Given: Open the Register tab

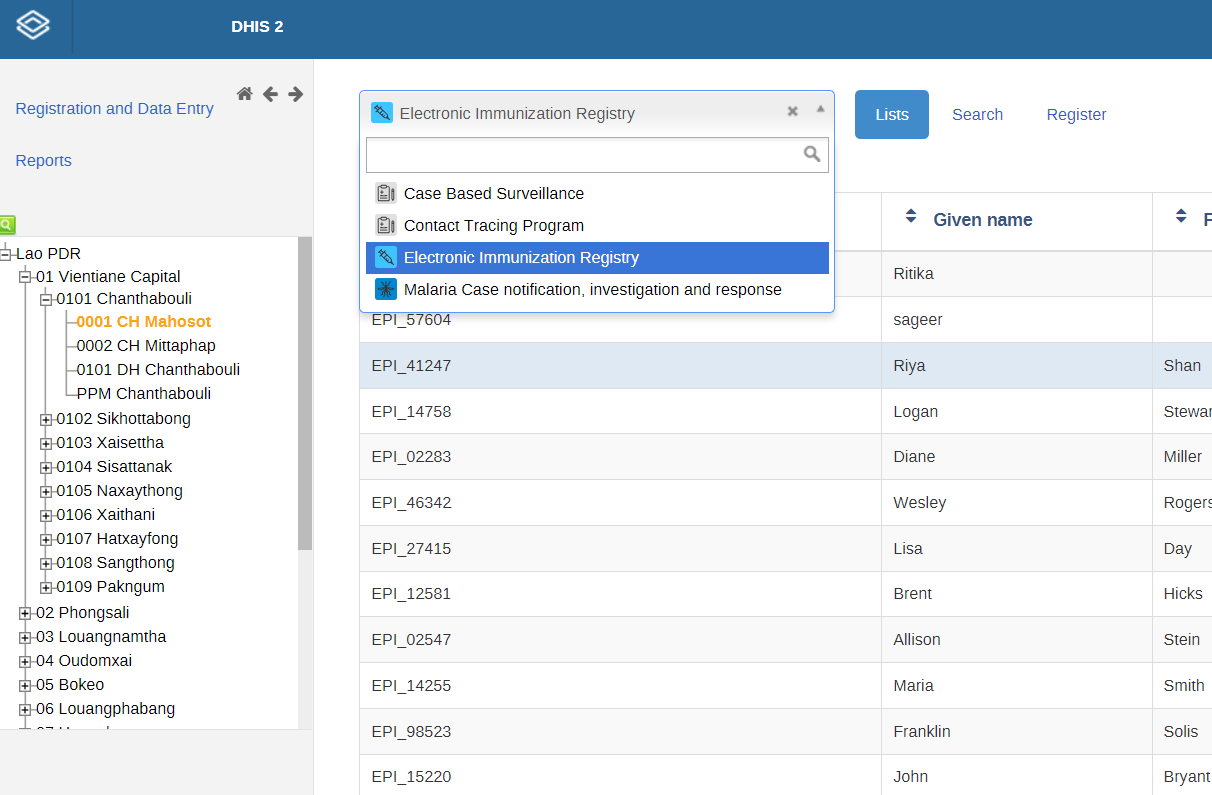Looking at the screenshot, I should tap(1076, 115).
